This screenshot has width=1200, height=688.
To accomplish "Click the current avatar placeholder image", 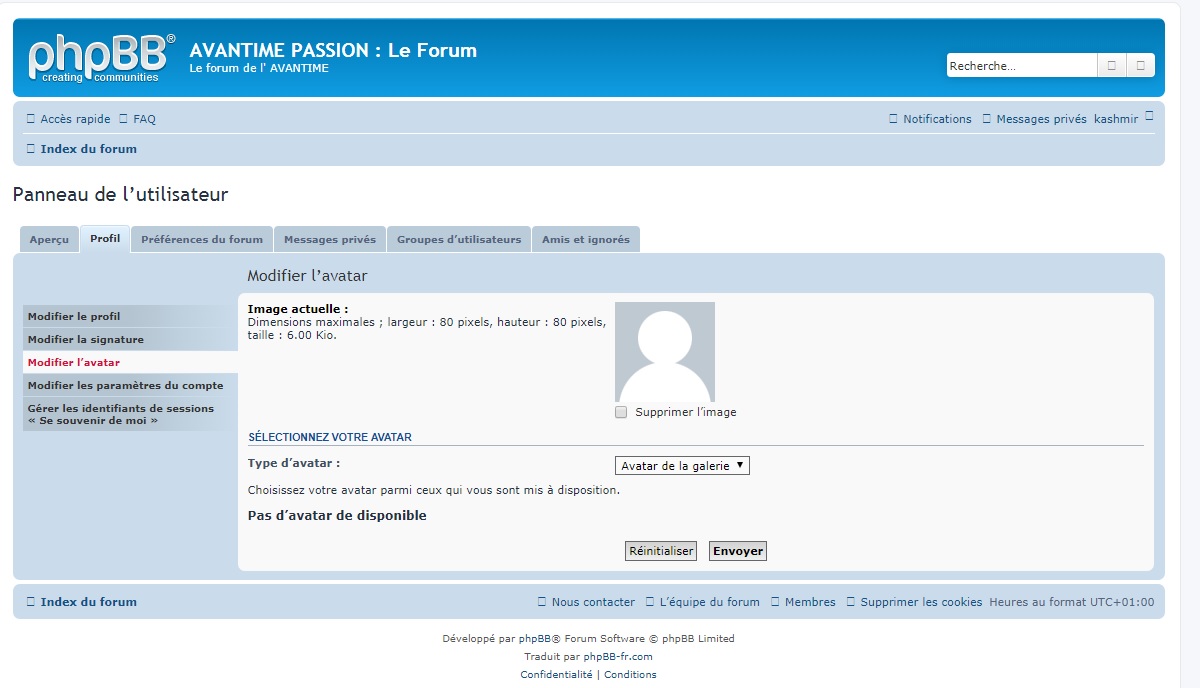I will pos(665,352).
